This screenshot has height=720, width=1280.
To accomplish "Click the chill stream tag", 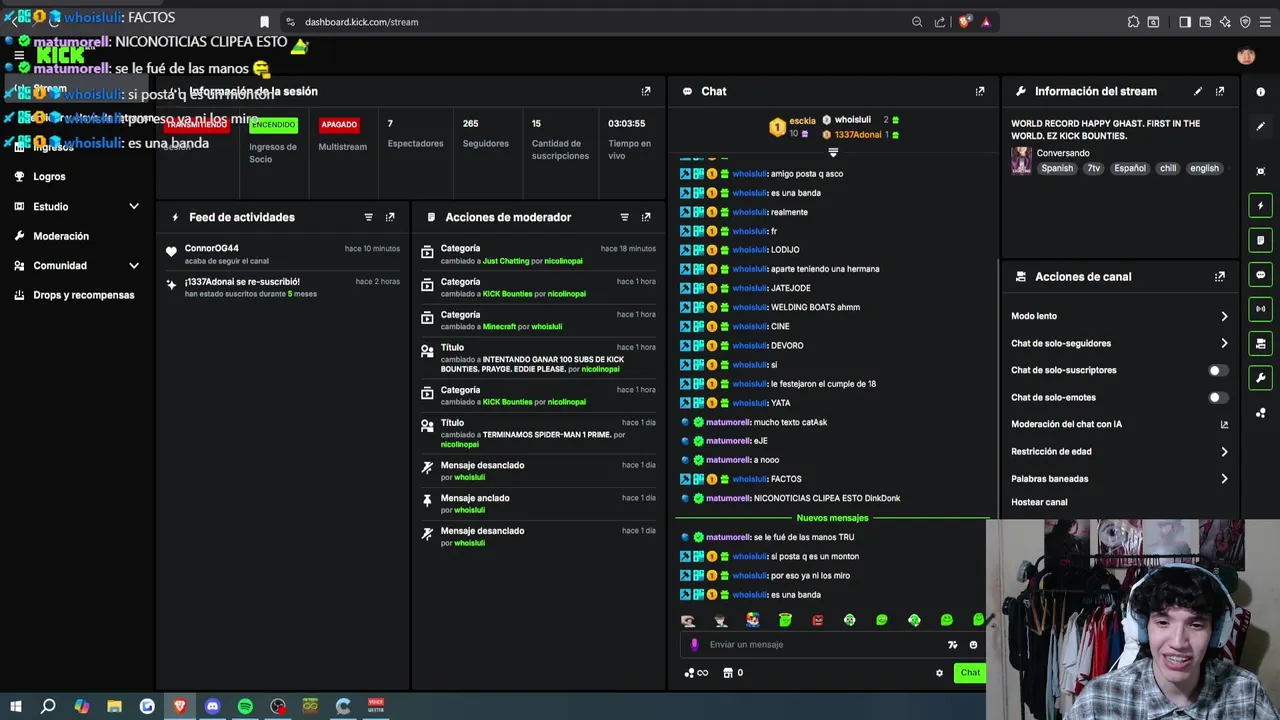I will point(1168,169).
